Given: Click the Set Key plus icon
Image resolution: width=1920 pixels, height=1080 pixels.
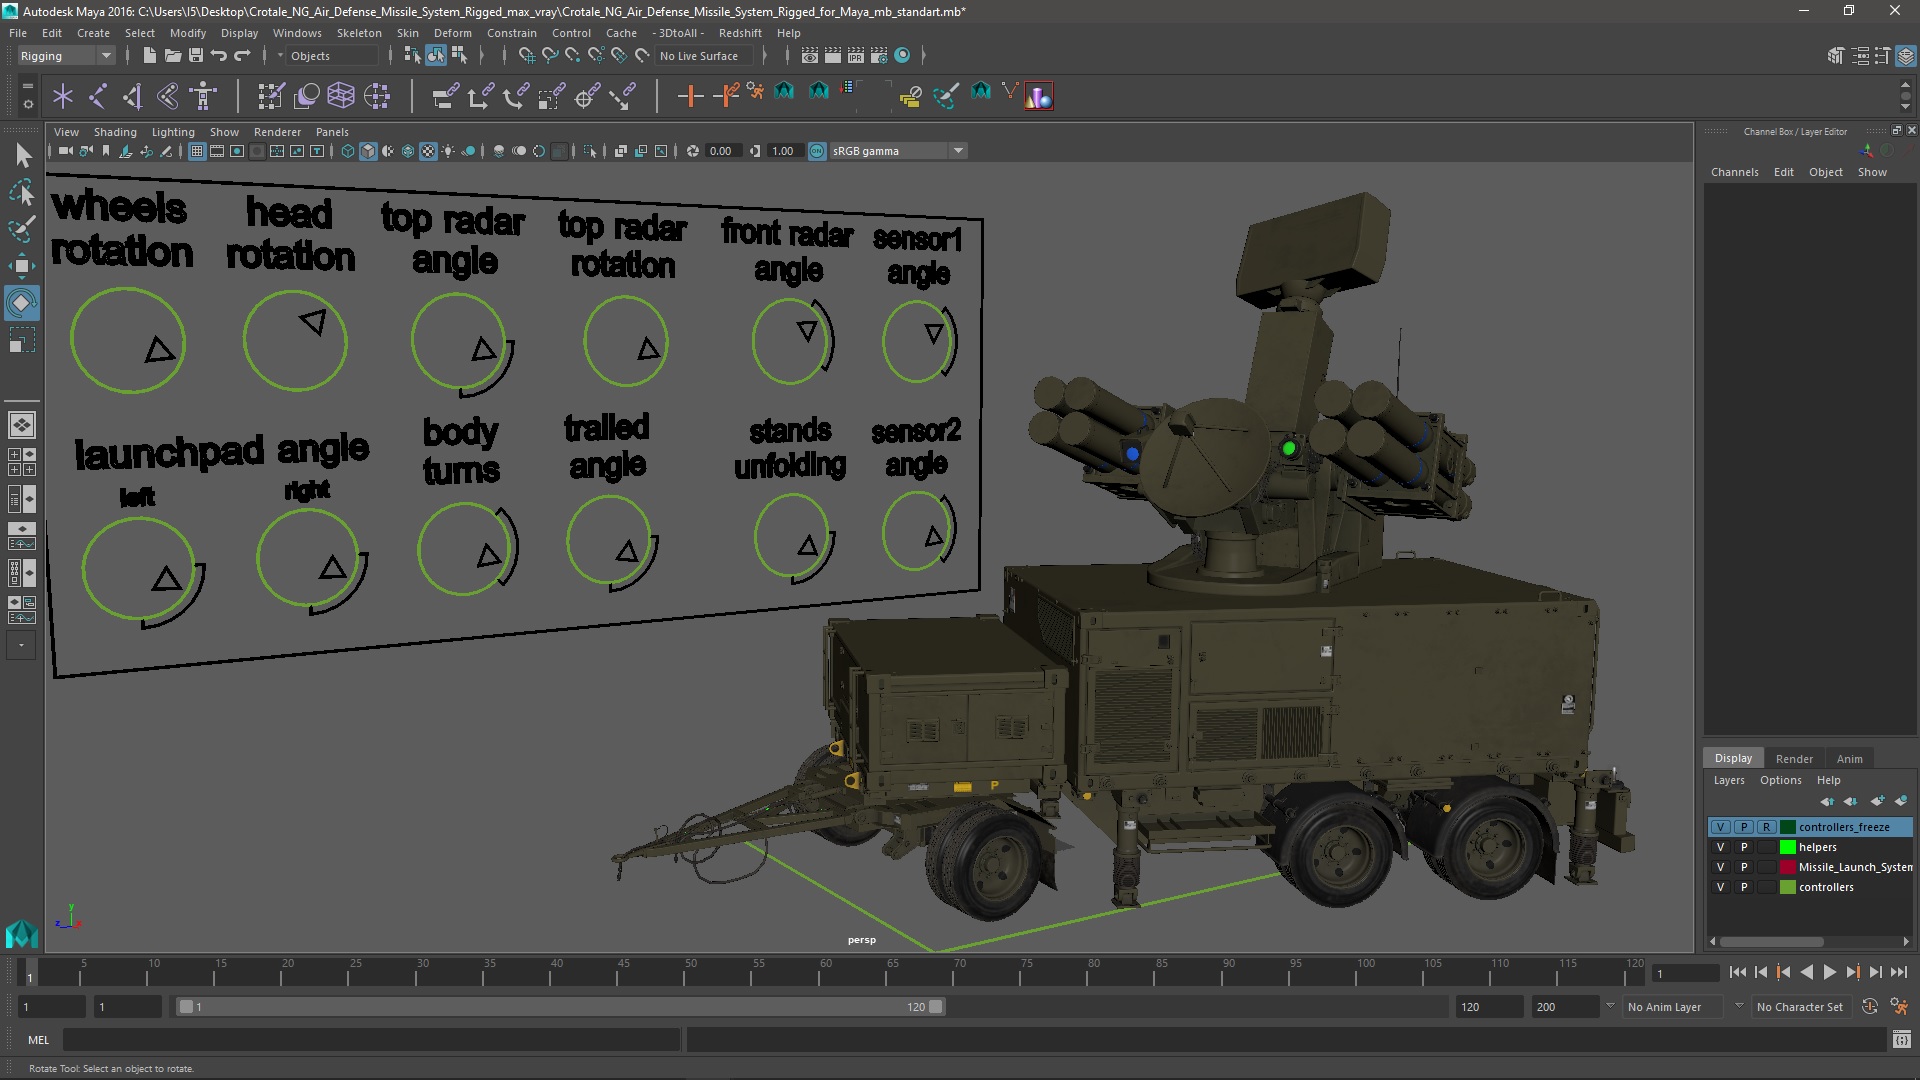Looking at the screenshot, I should pyautogui.click(x=690, y=96).
